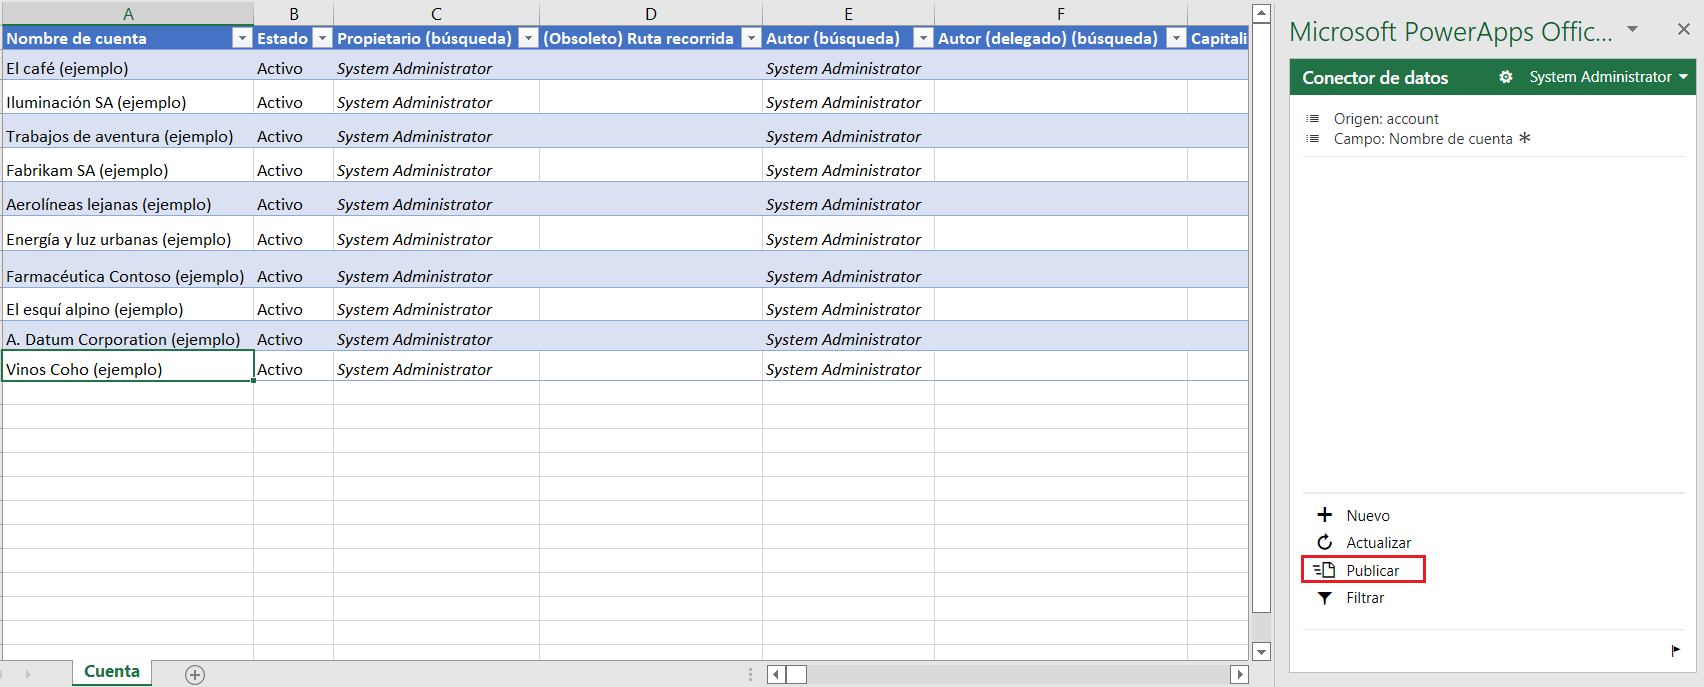Screen dimensions: 1704x687
Task: Open Nombre de cuenta column filter dropdown
Action: click(x=241, y=38)
